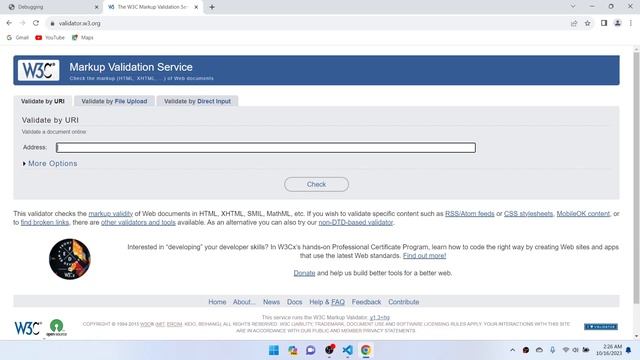Viewport: 640px width, 360px height.
Task: Open Feedback in footer menu
Action: (366, 302)
